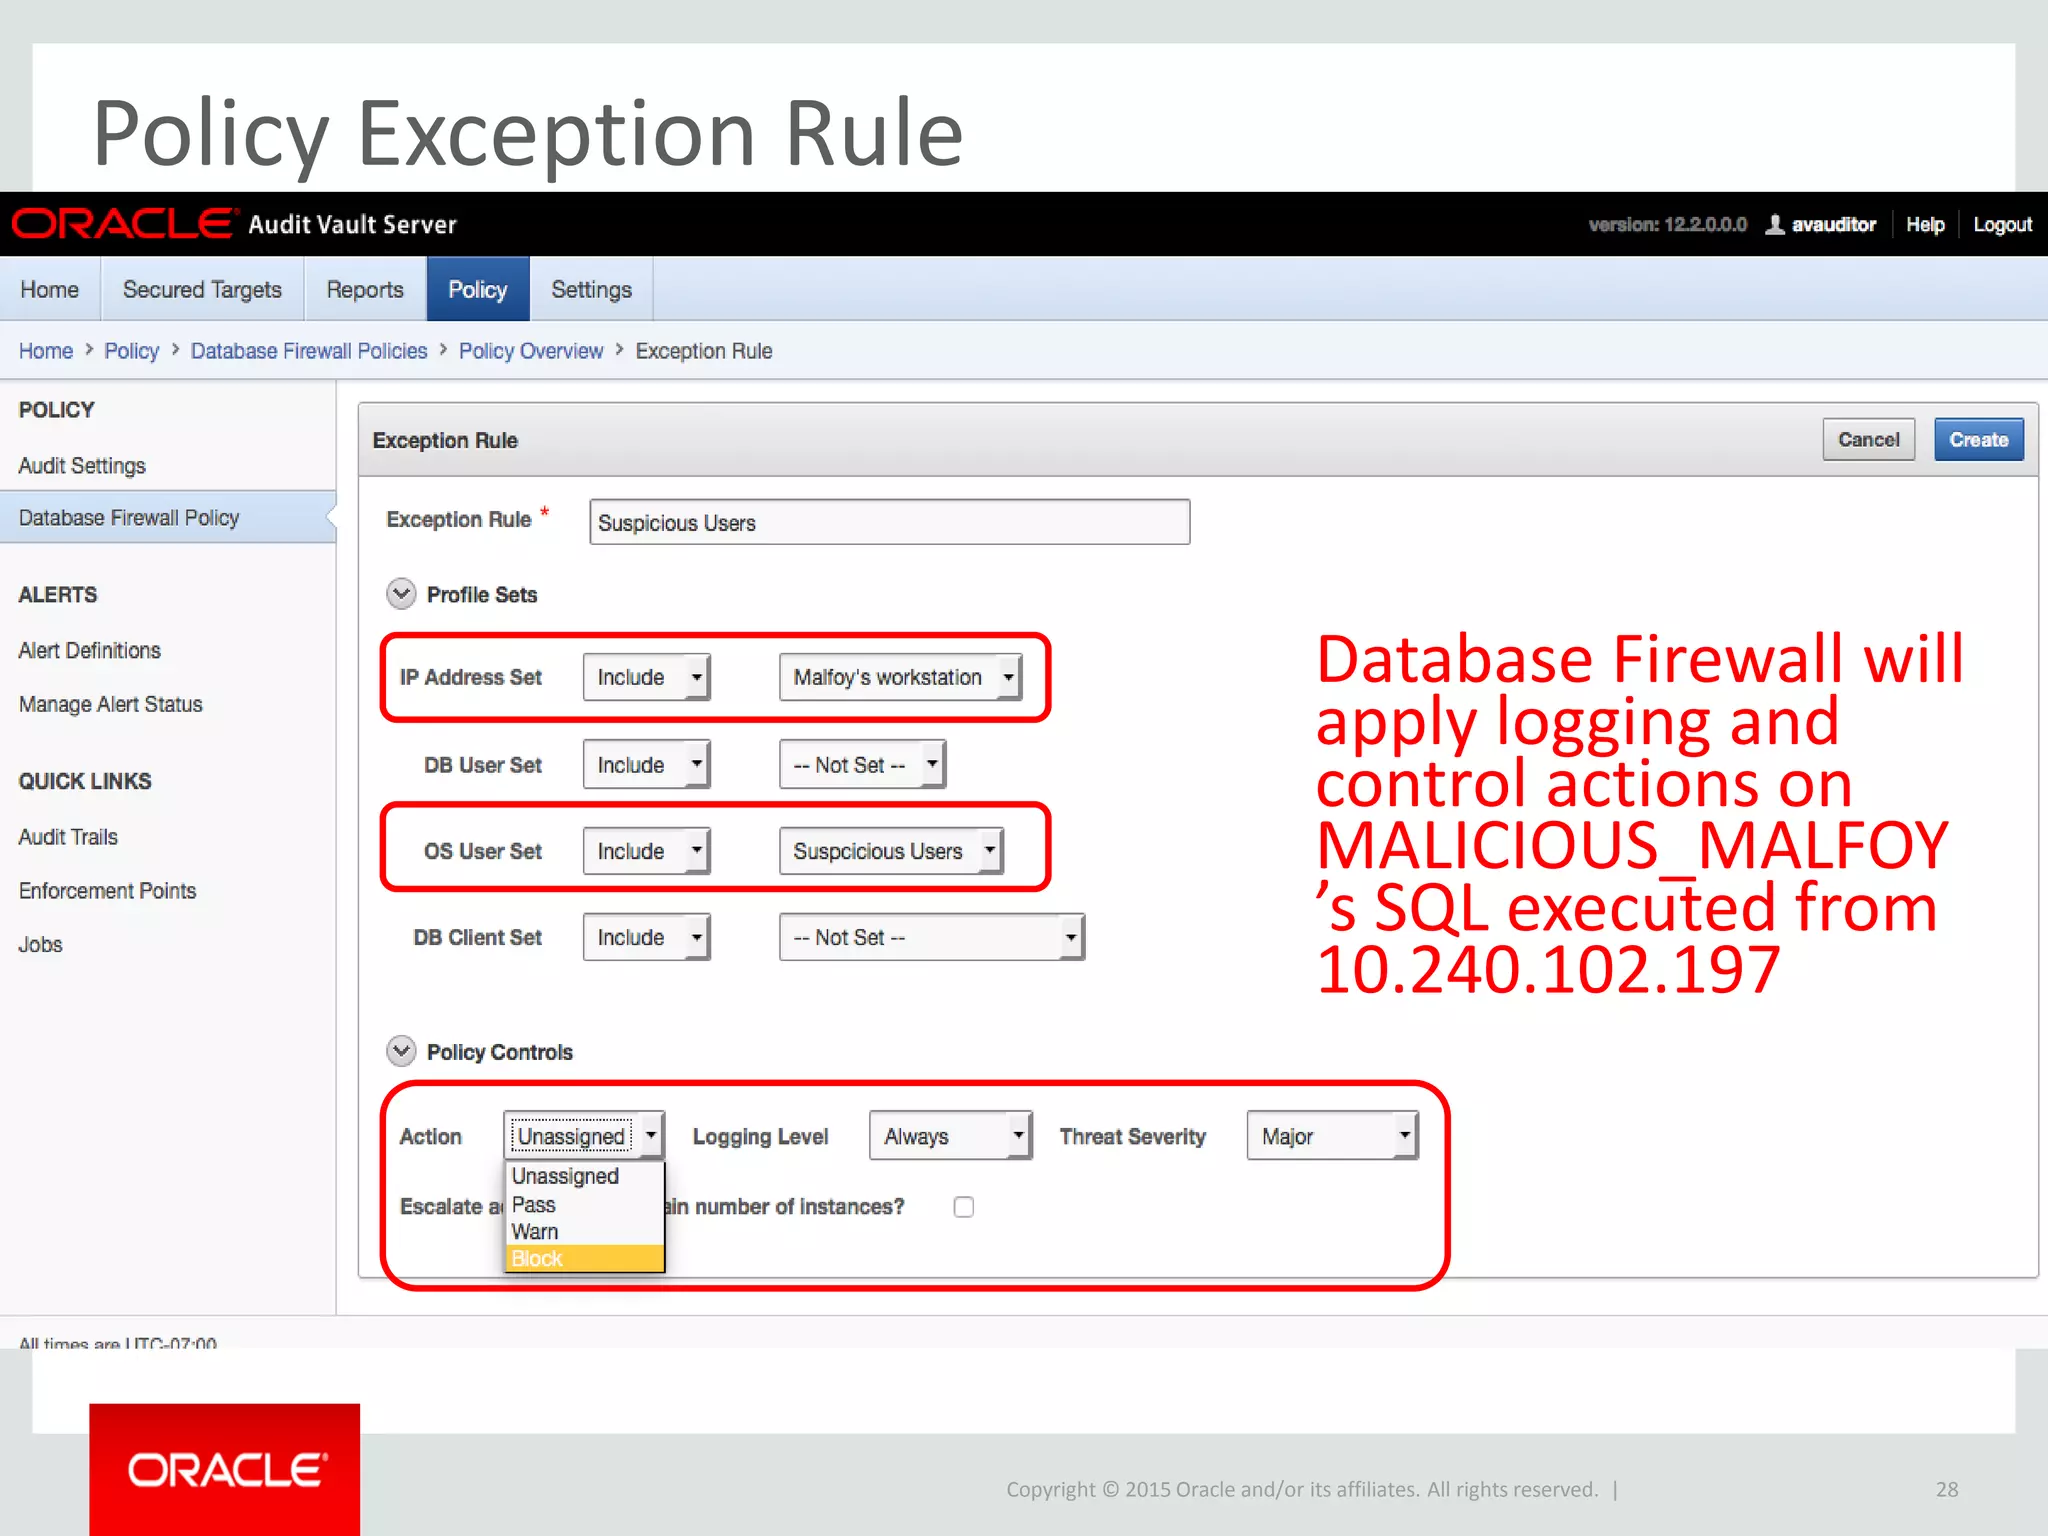Go to Policy breadcrumb link
This screenshot has width=2048, height=1536.
132,351
